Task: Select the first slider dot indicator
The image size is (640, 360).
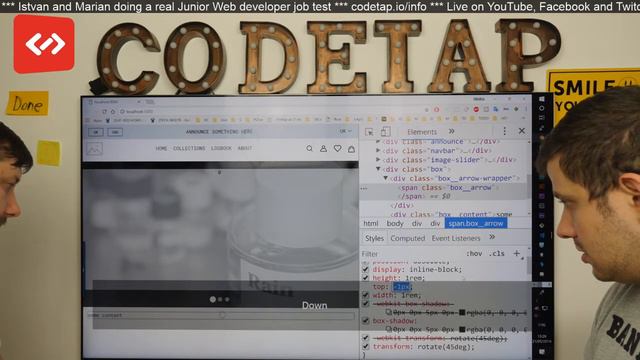Action: (x=213, y=299)
